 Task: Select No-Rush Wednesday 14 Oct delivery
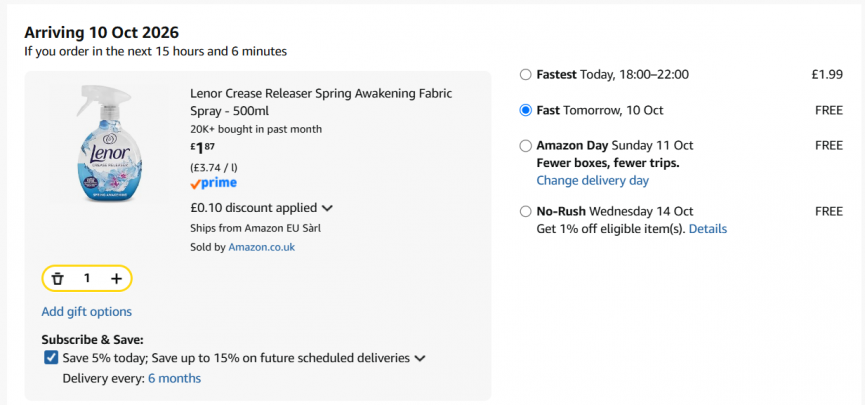[x=525, y=211]
